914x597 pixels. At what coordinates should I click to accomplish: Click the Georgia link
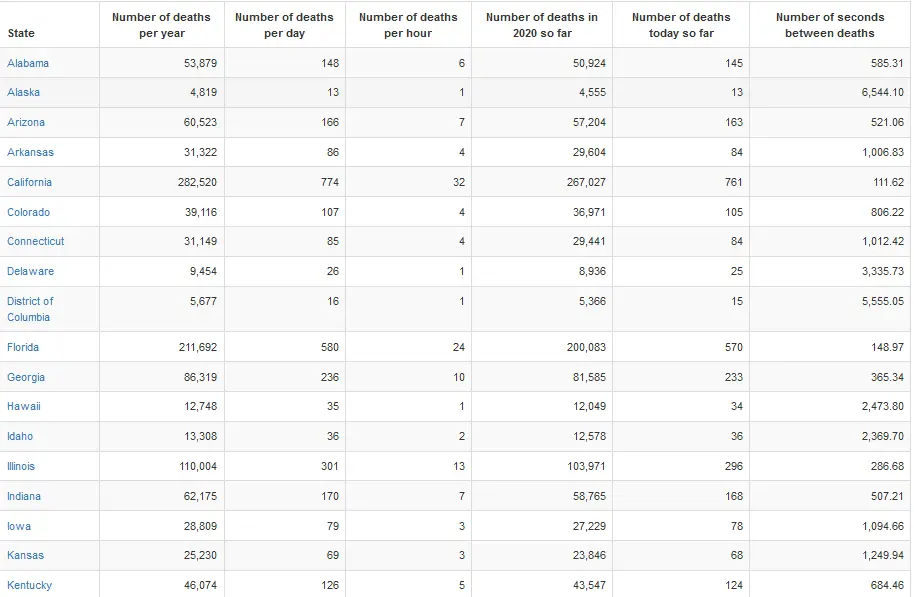[x=26, y=377]
